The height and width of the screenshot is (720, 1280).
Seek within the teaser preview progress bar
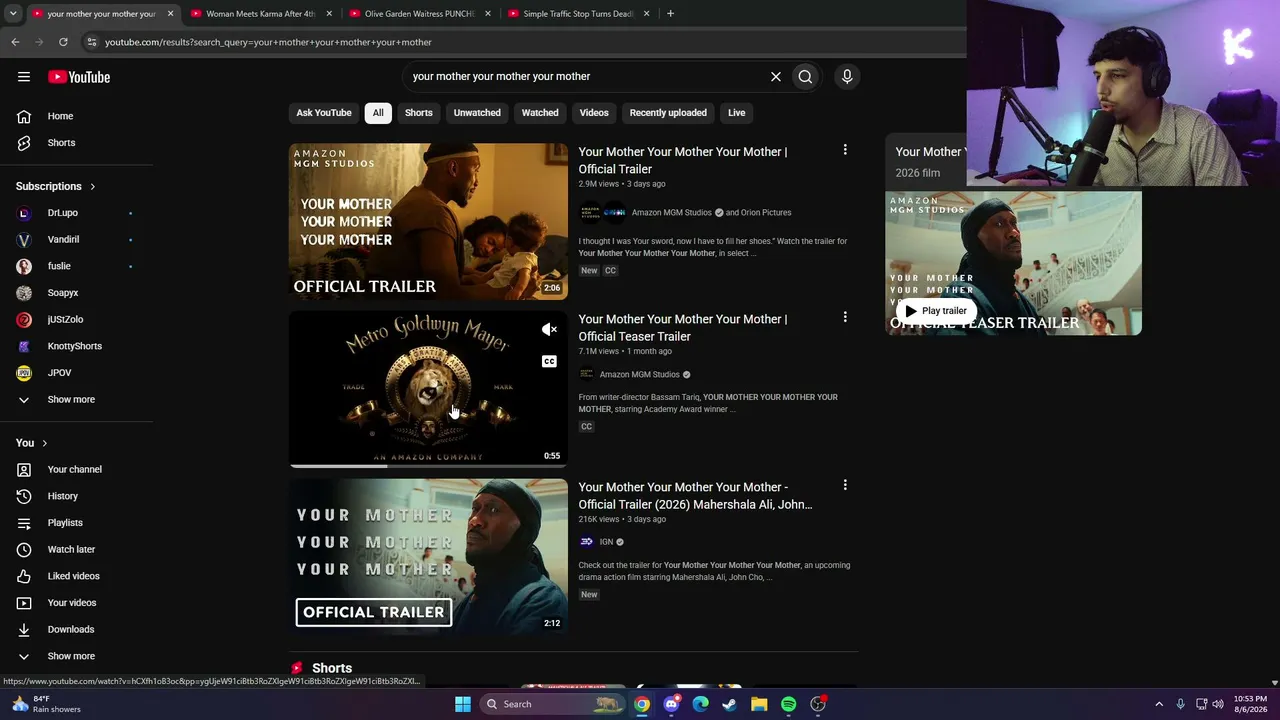point(428,466)
